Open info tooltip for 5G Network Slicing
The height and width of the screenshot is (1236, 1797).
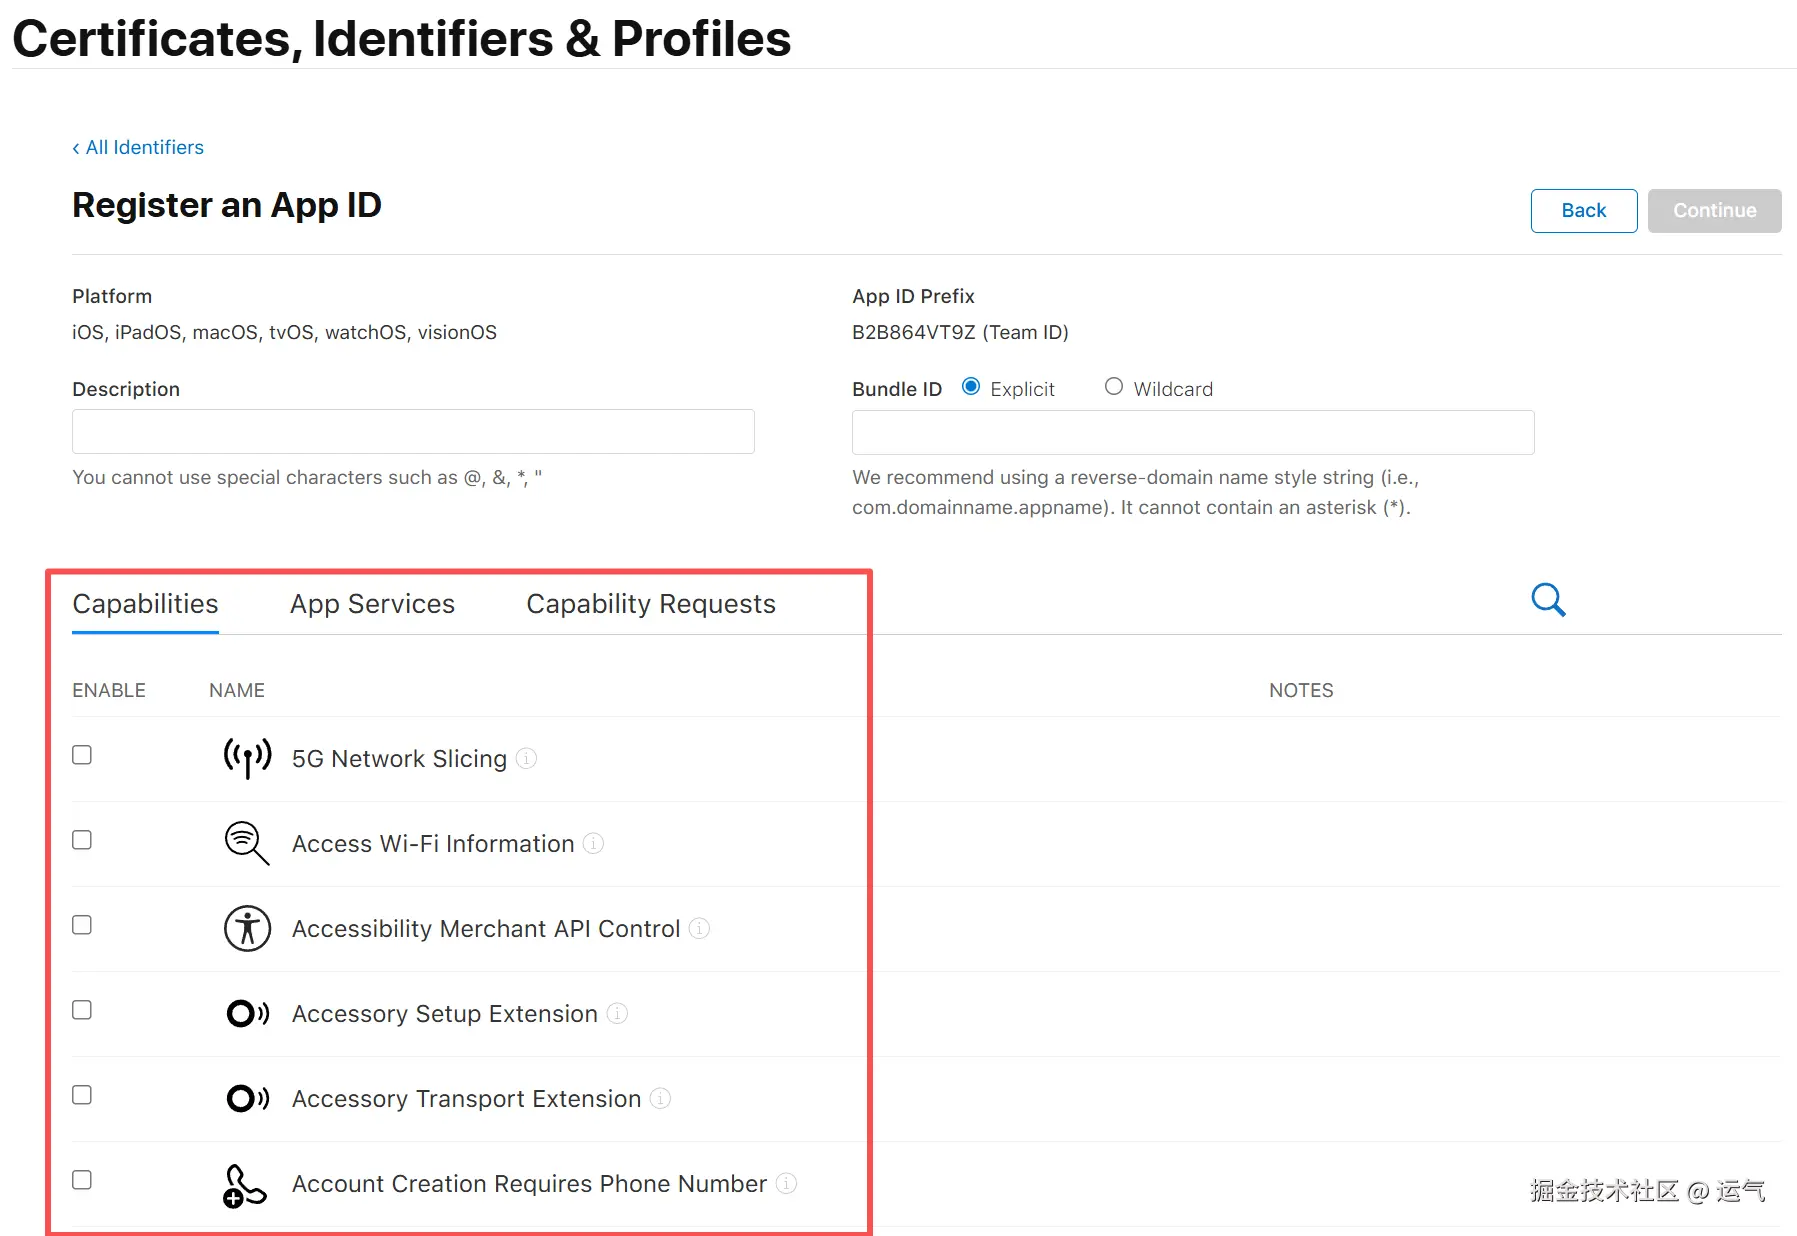526,759
